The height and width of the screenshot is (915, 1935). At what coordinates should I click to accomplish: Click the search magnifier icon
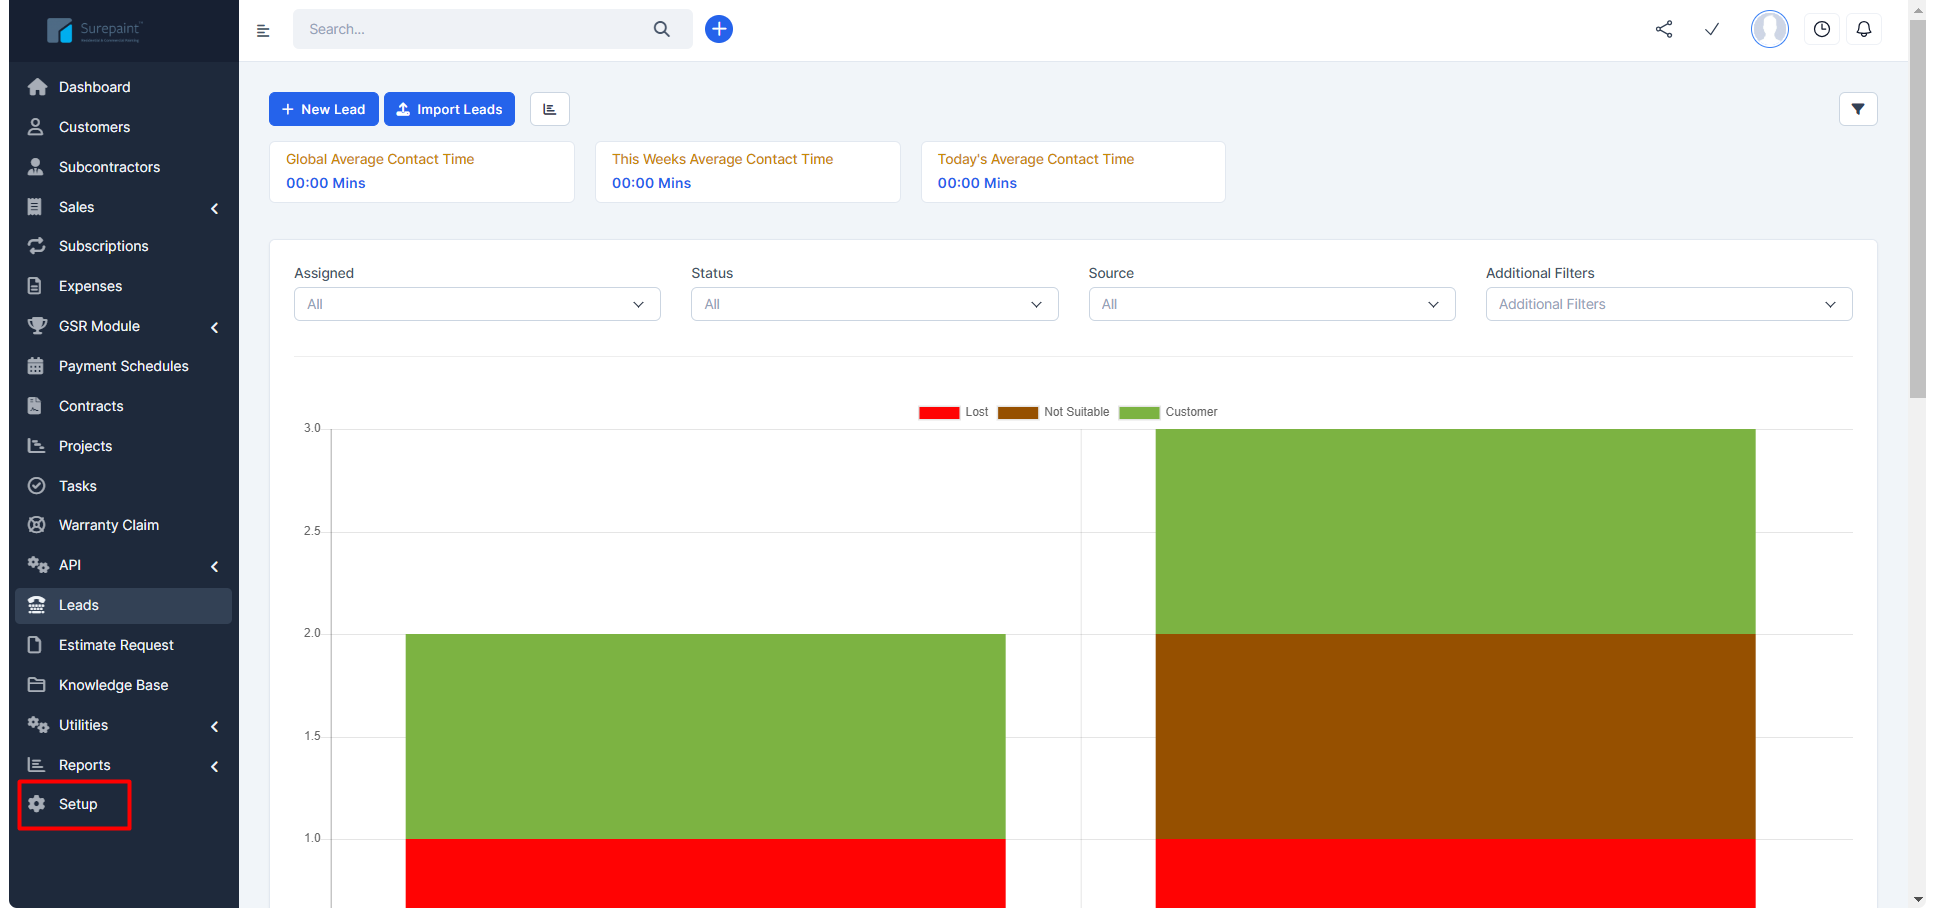[x=662, y=29]
